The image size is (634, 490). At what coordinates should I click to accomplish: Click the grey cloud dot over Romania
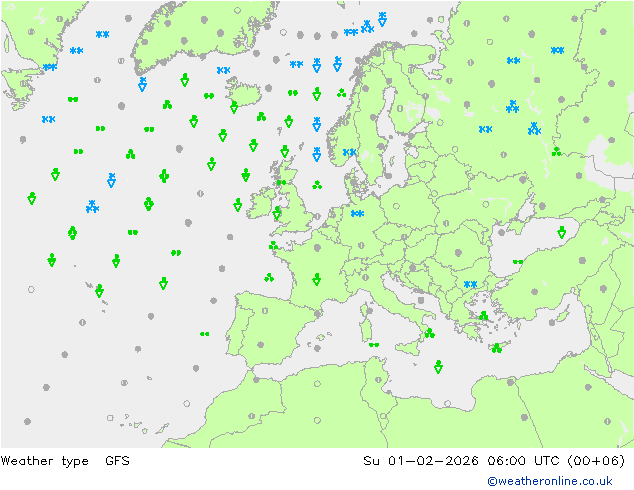pos(458,253)
